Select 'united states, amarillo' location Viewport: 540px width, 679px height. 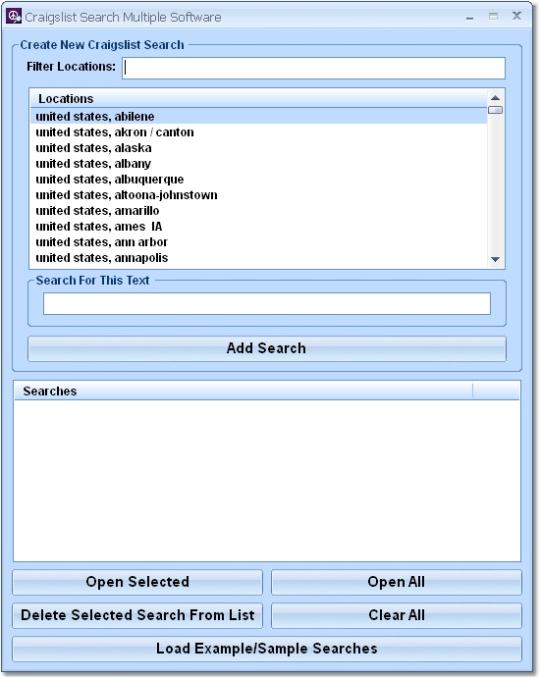click(x=259, y=210)
